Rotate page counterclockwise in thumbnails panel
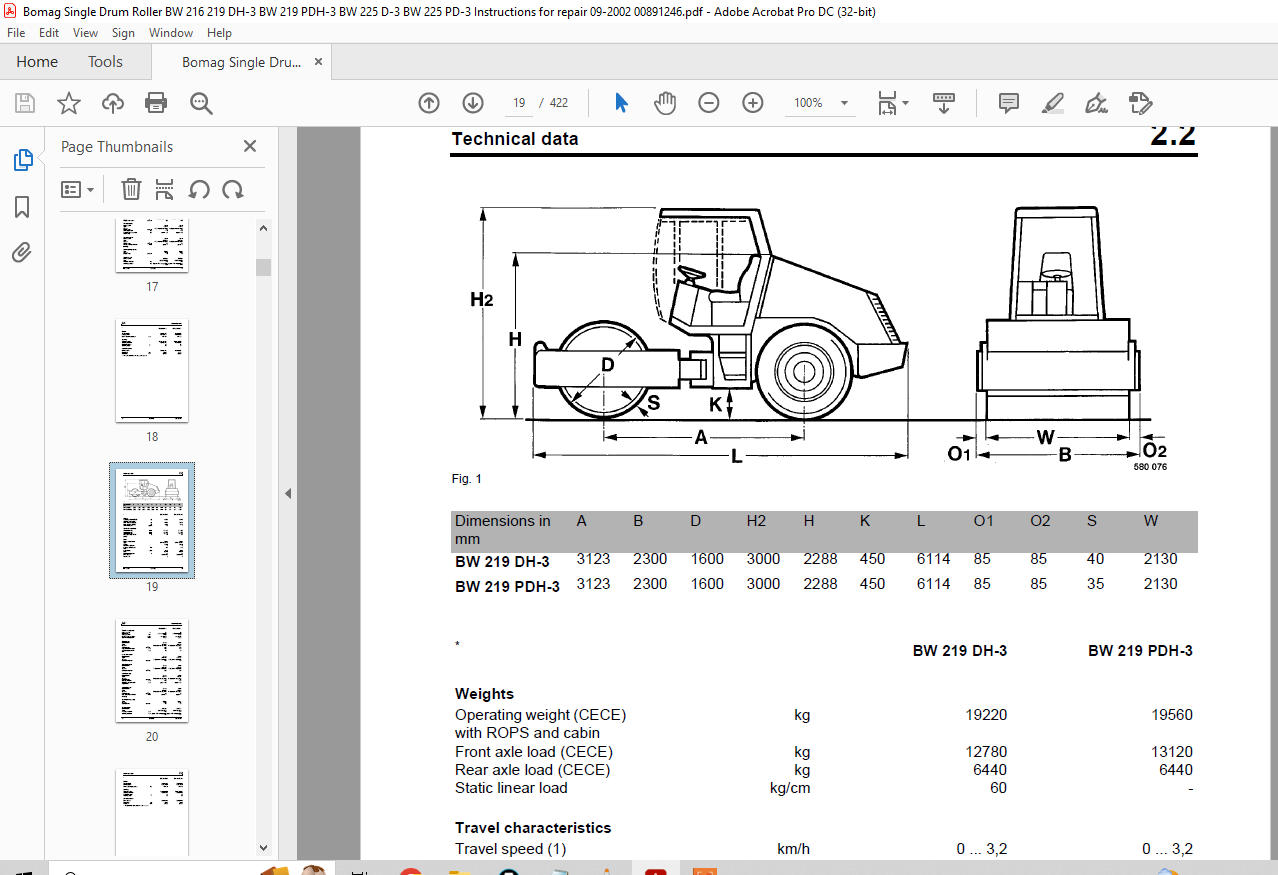1278x875 pixels. [x=199, y=189]
